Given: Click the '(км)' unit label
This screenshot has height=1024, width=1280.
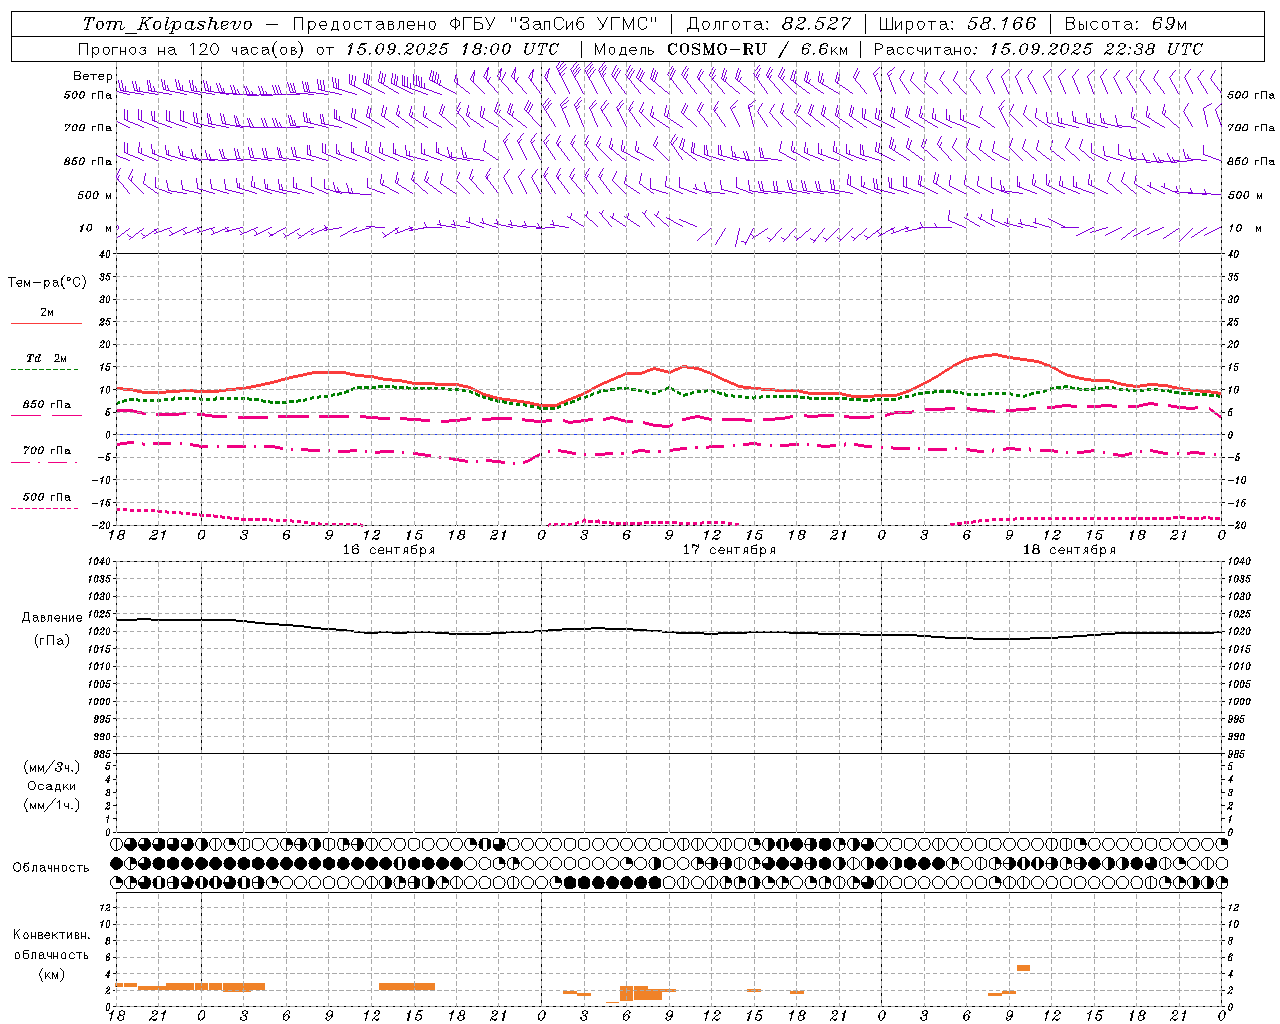Looking at the screenshot, I should 51,975.
